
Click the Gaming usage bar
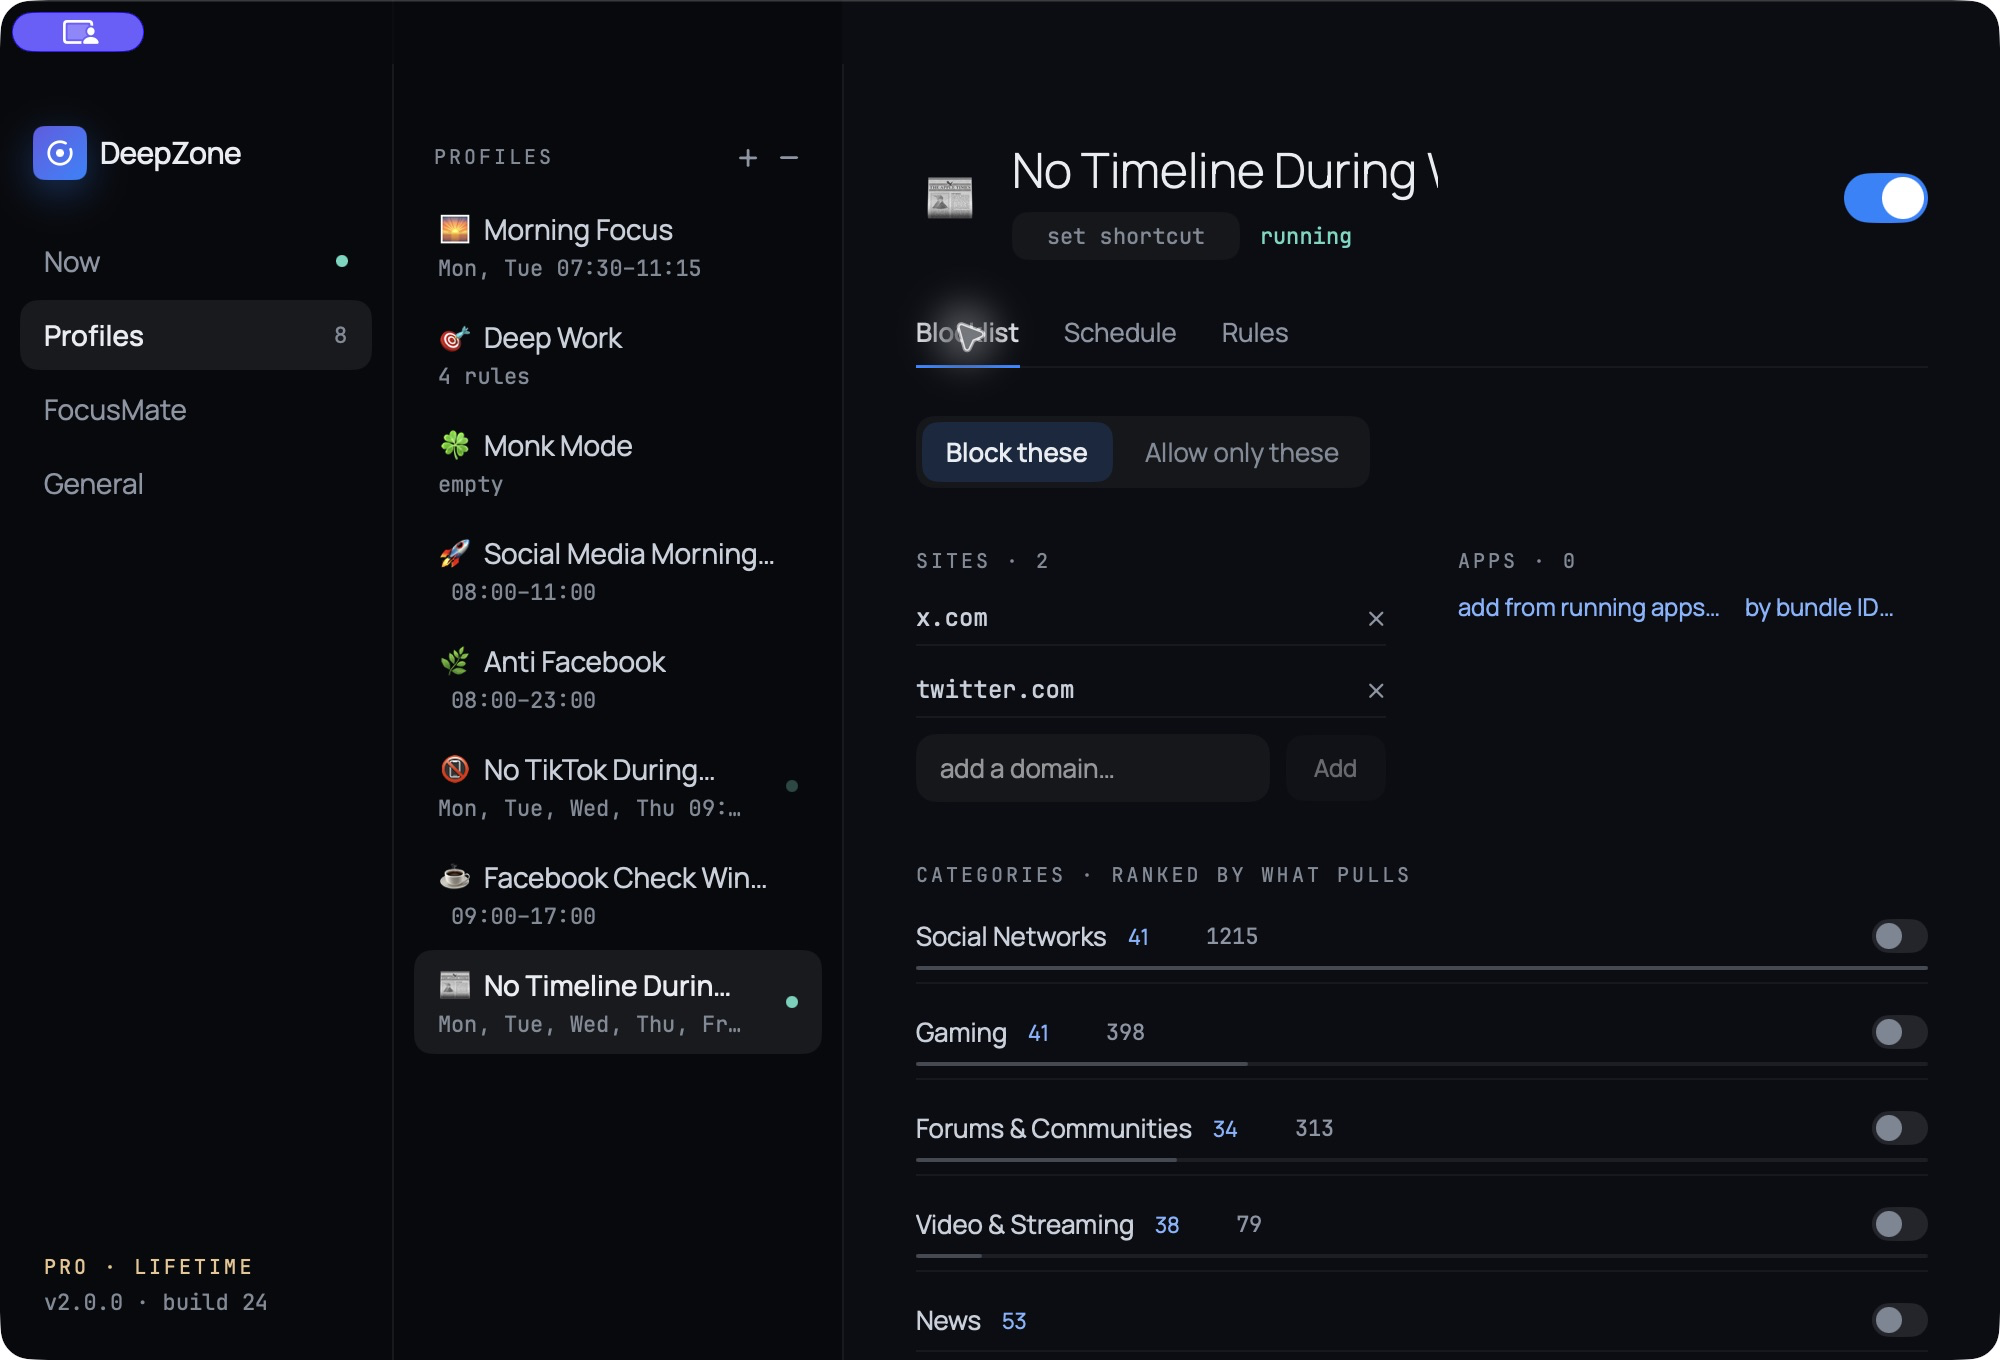coord(1421,1064)
